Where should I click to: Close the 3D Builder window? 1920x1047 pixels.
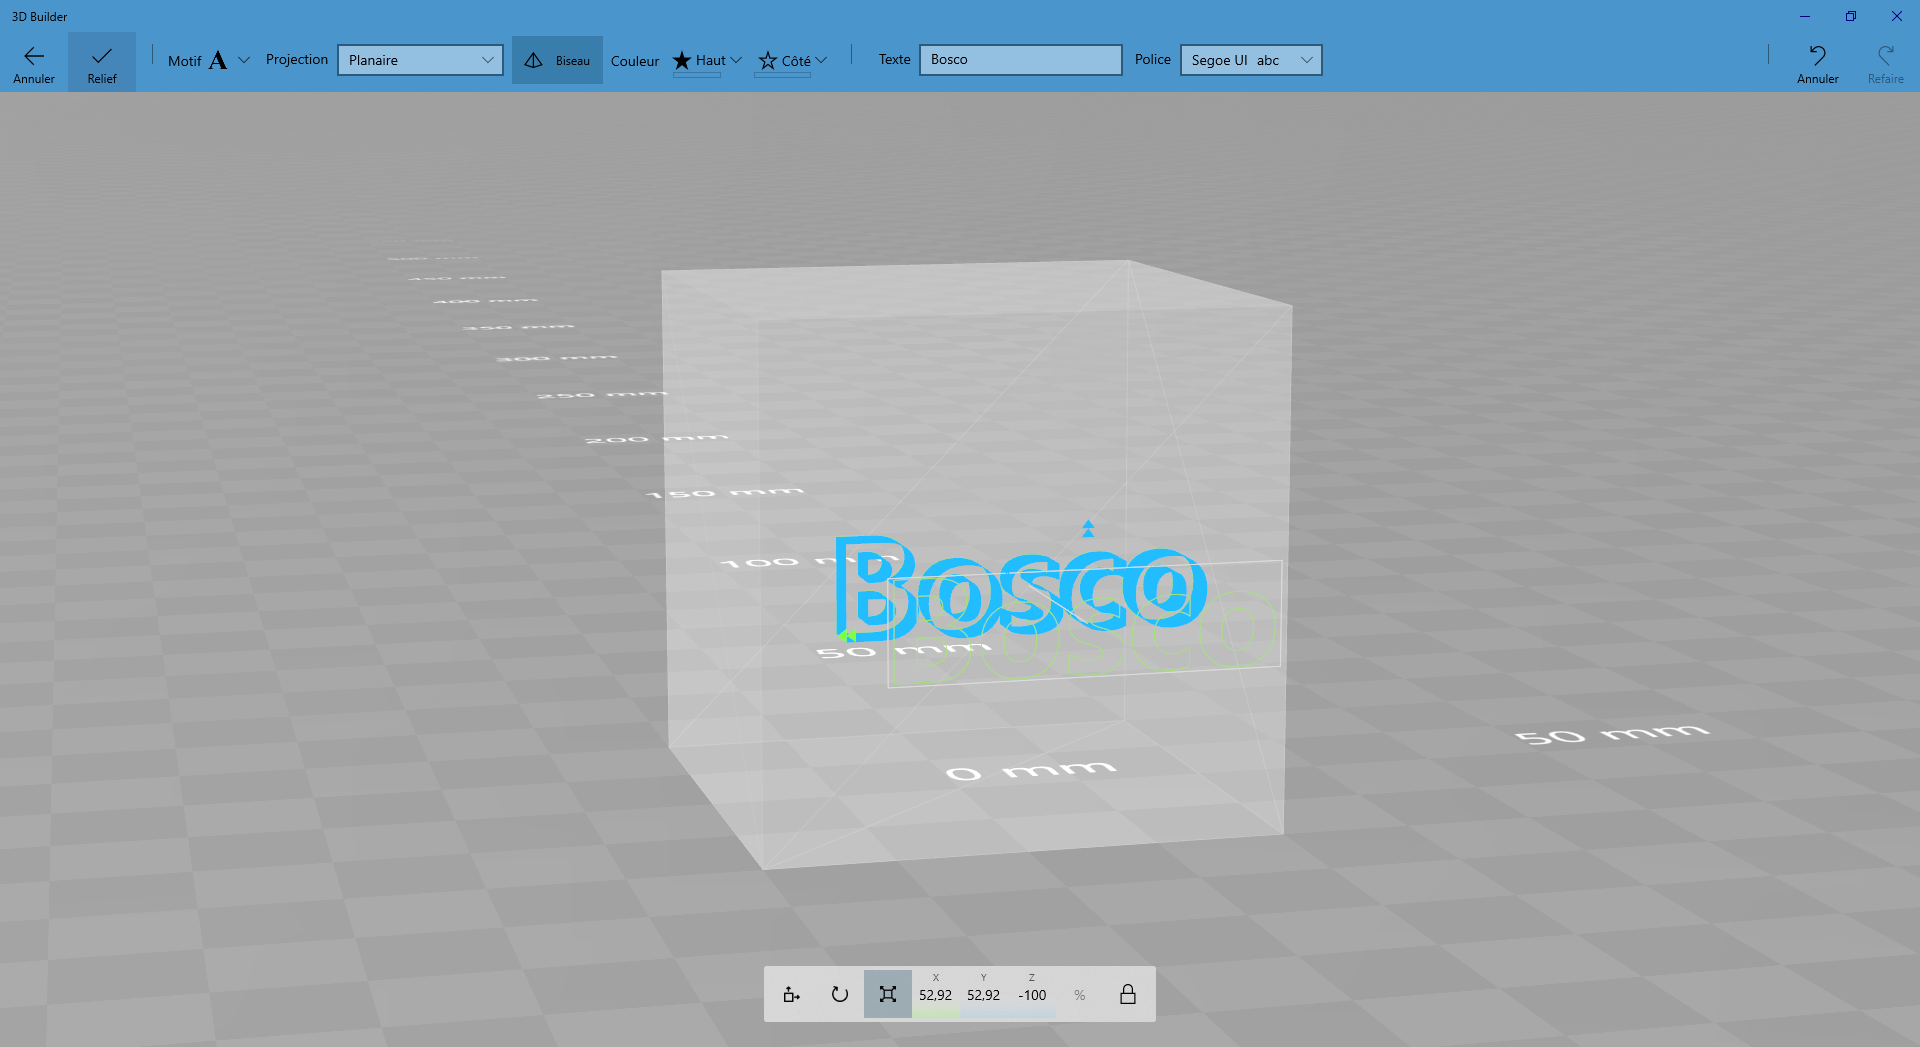[x=1897, y=16]
